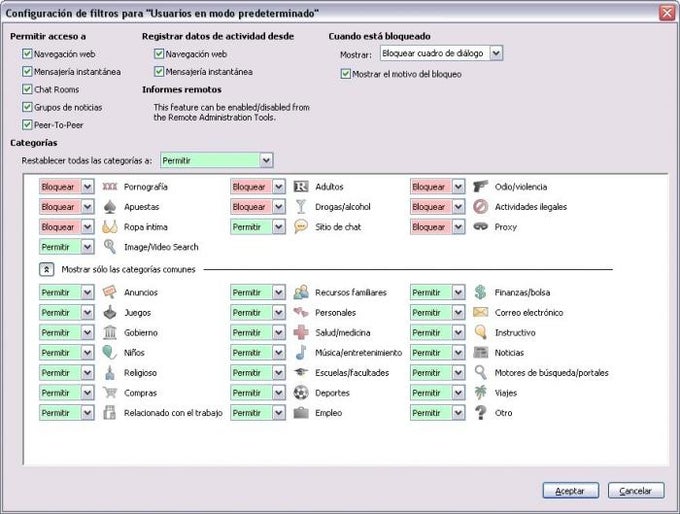The height and width of the screenshot is (514, 680).
Task: Click the Pornografía category icon
Action: click(x=110, y=187)
